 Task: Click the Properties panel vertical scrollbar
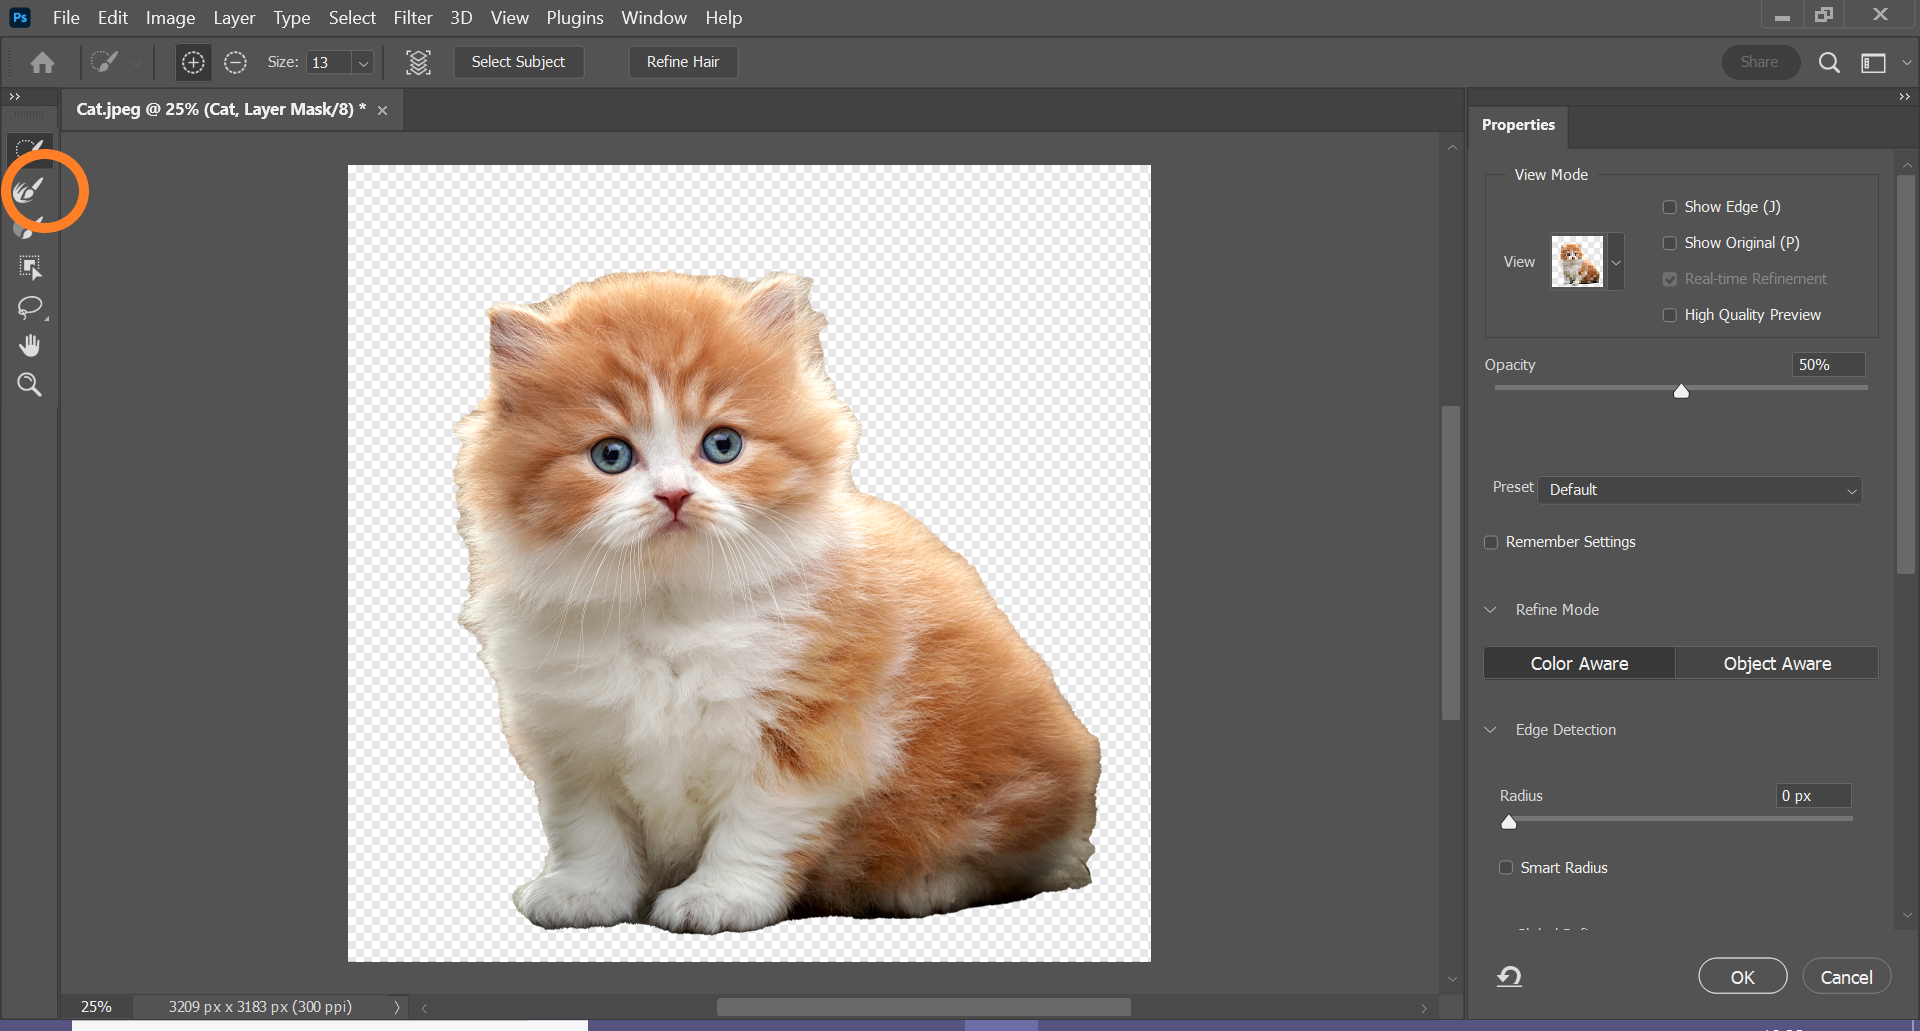1906,375
